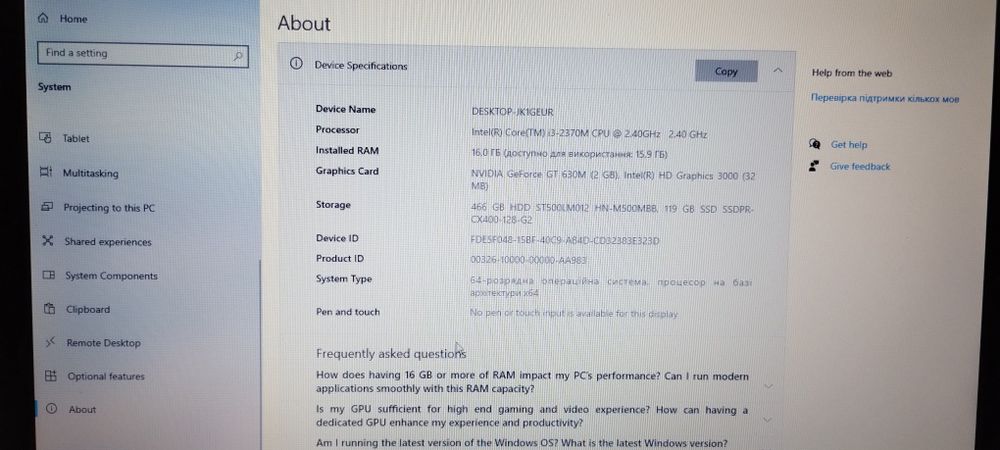The width and height of the screenshot is (1000, 450).
Task: Expand the 16 GB RAM performance question
Action: (768, 386)
